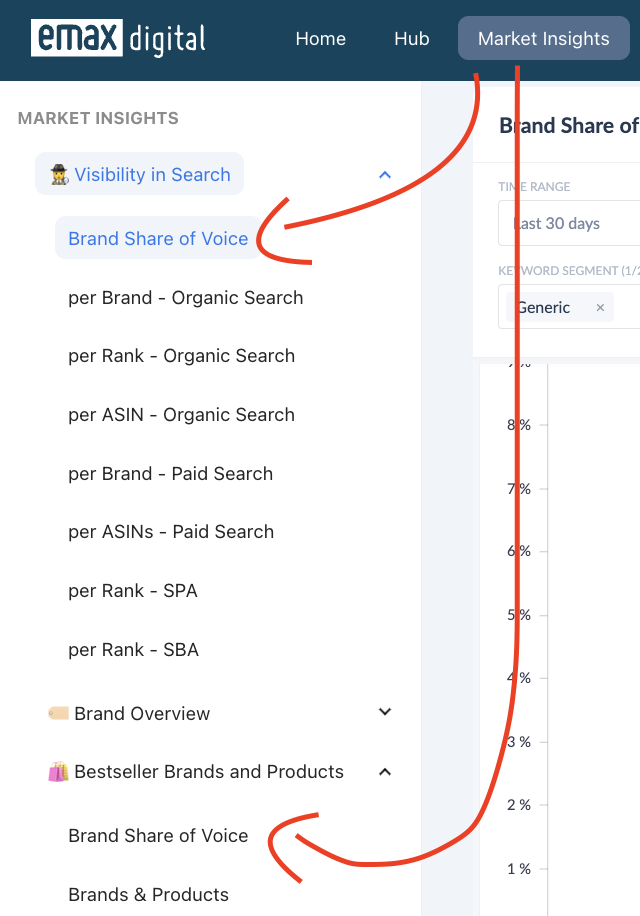Open per Brand - Paid Search
The image size is (640, 916).
171,474
